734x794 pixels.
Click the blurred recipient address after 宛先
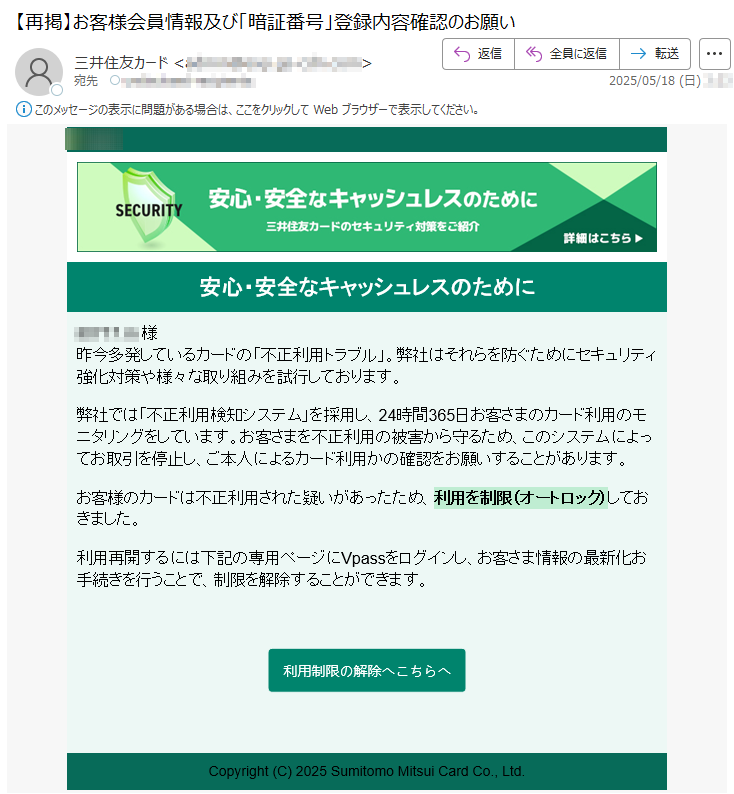pyautogui.click(x=187, y=81)
